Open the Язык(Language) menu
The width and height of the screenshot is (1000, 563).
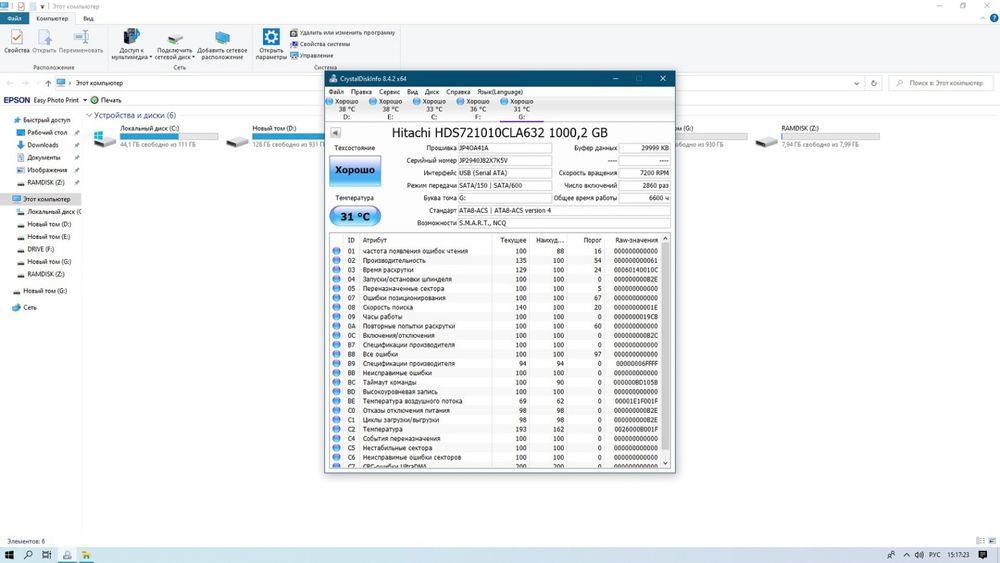[500, 92]
